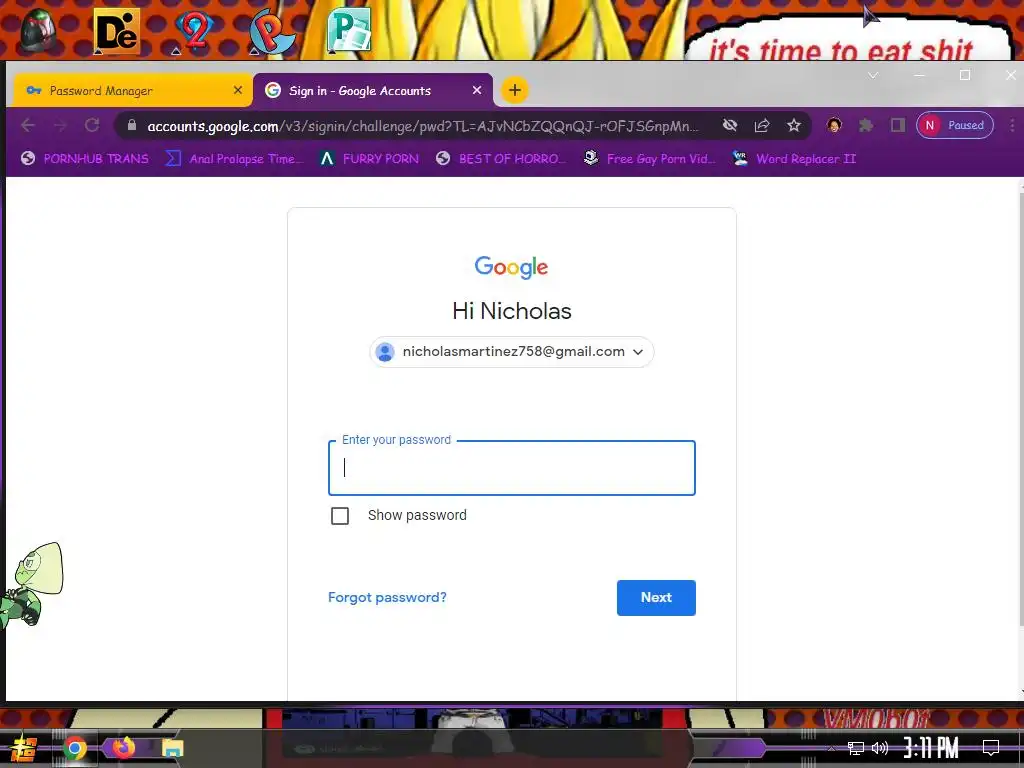The image size is (1024, 768).
Task: Open the Start menu
Action: pos(22,748)
